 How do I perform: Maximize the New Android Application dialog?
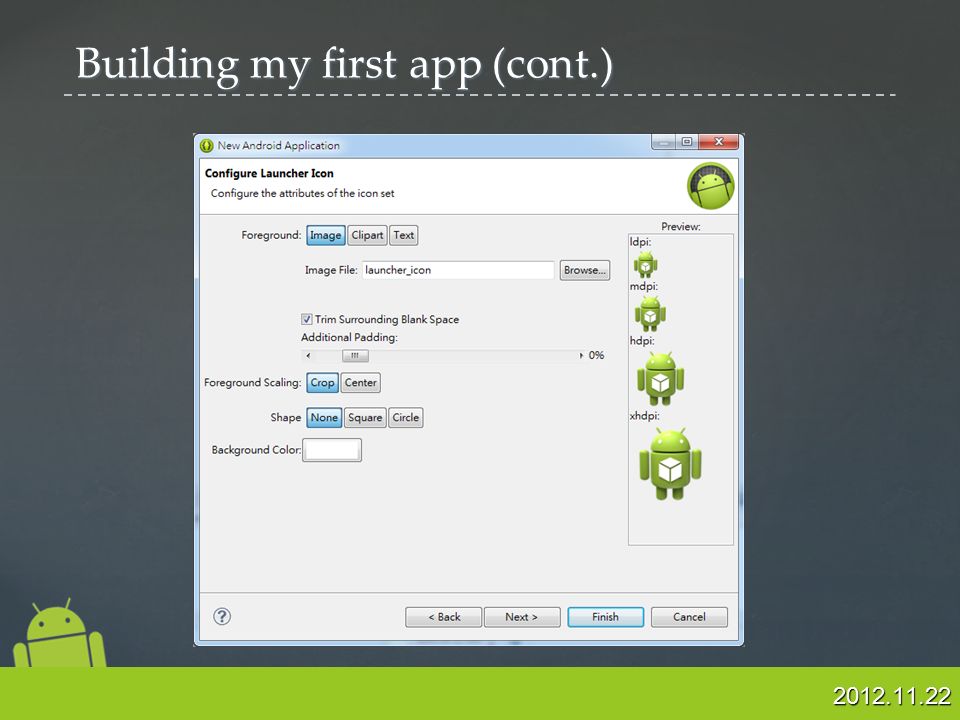[x=687, y=142]
